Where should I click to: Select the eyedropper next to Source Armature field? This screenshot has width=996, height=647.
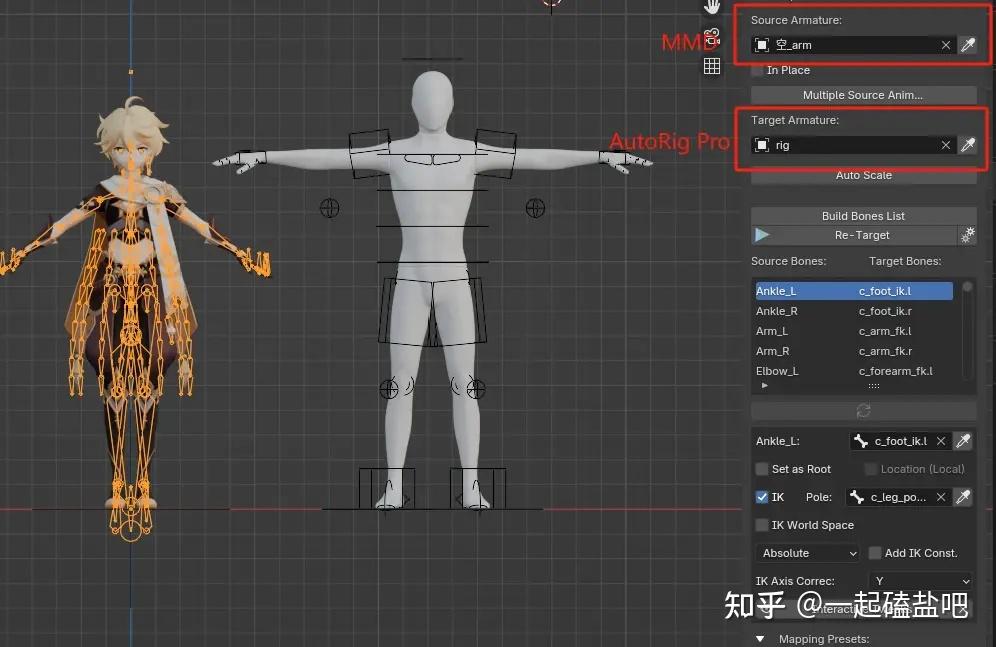[x=968, y=44]
